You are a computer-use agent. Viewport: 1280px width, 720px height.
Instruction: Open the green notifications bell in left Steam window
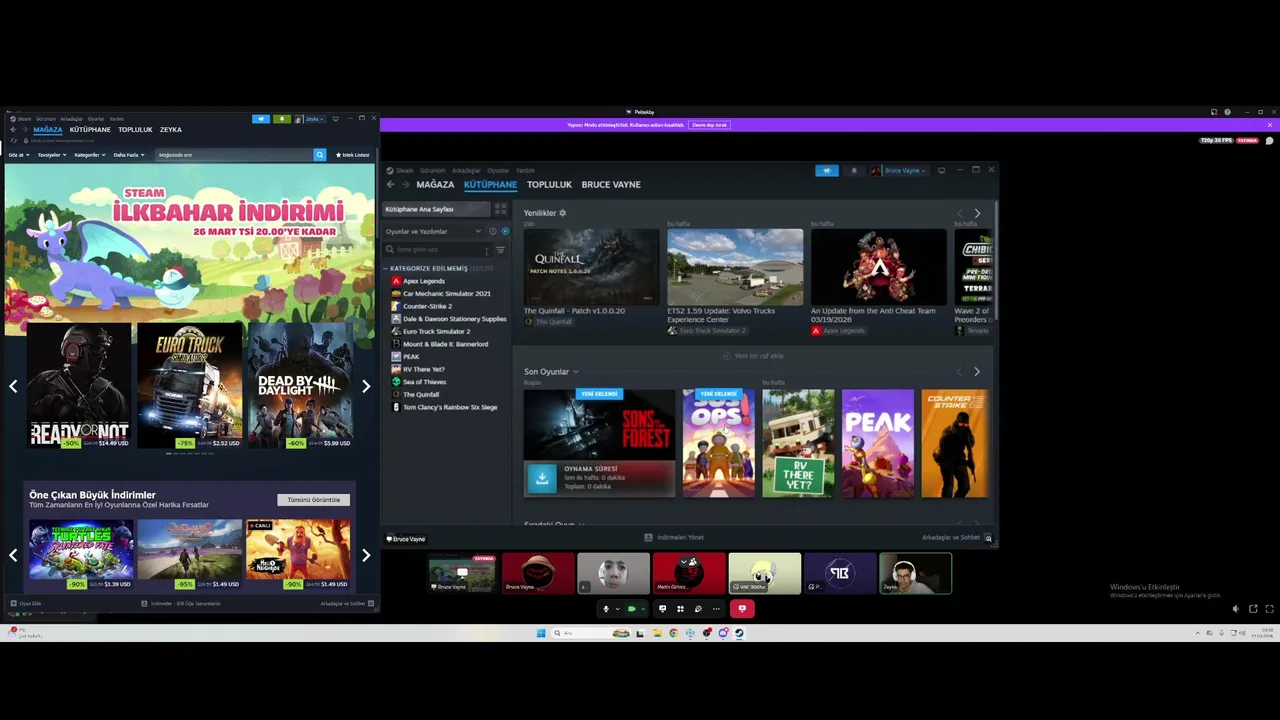coord(282,119)
